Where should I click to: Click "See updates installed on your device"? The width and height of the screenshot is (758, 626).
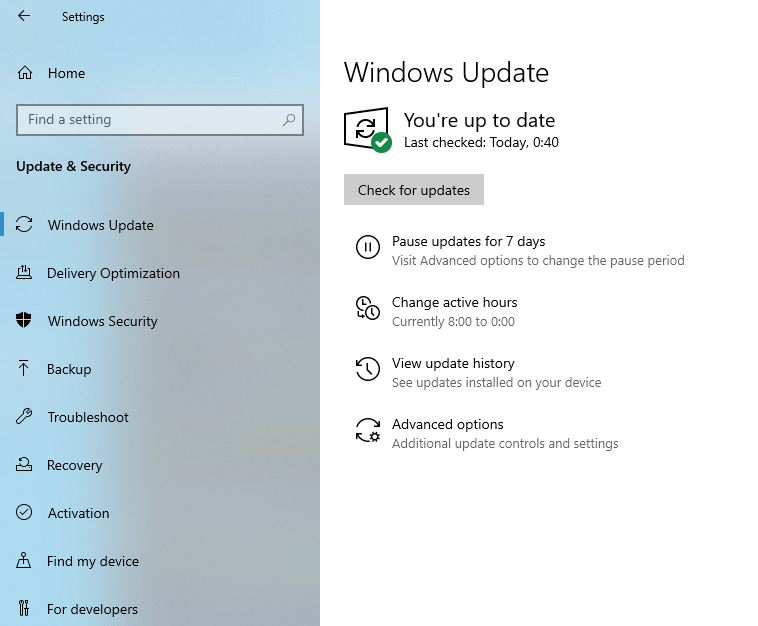tap(496, 382)
